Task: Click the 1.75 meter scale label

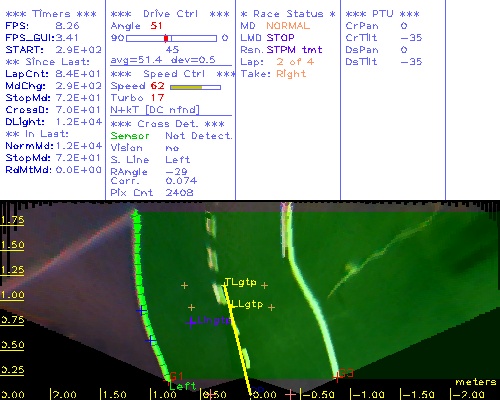Action: point(12,220)
